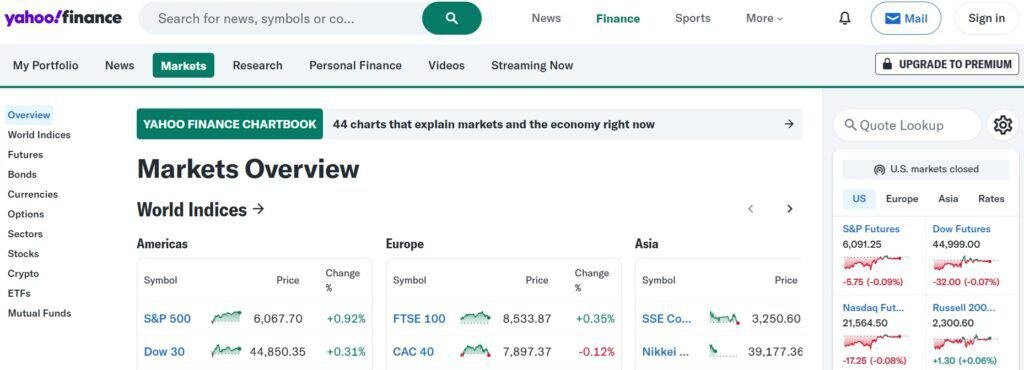Click the S&P 500 sparkline chart
The image size is (1024, 370).
(x=226, y=318)
